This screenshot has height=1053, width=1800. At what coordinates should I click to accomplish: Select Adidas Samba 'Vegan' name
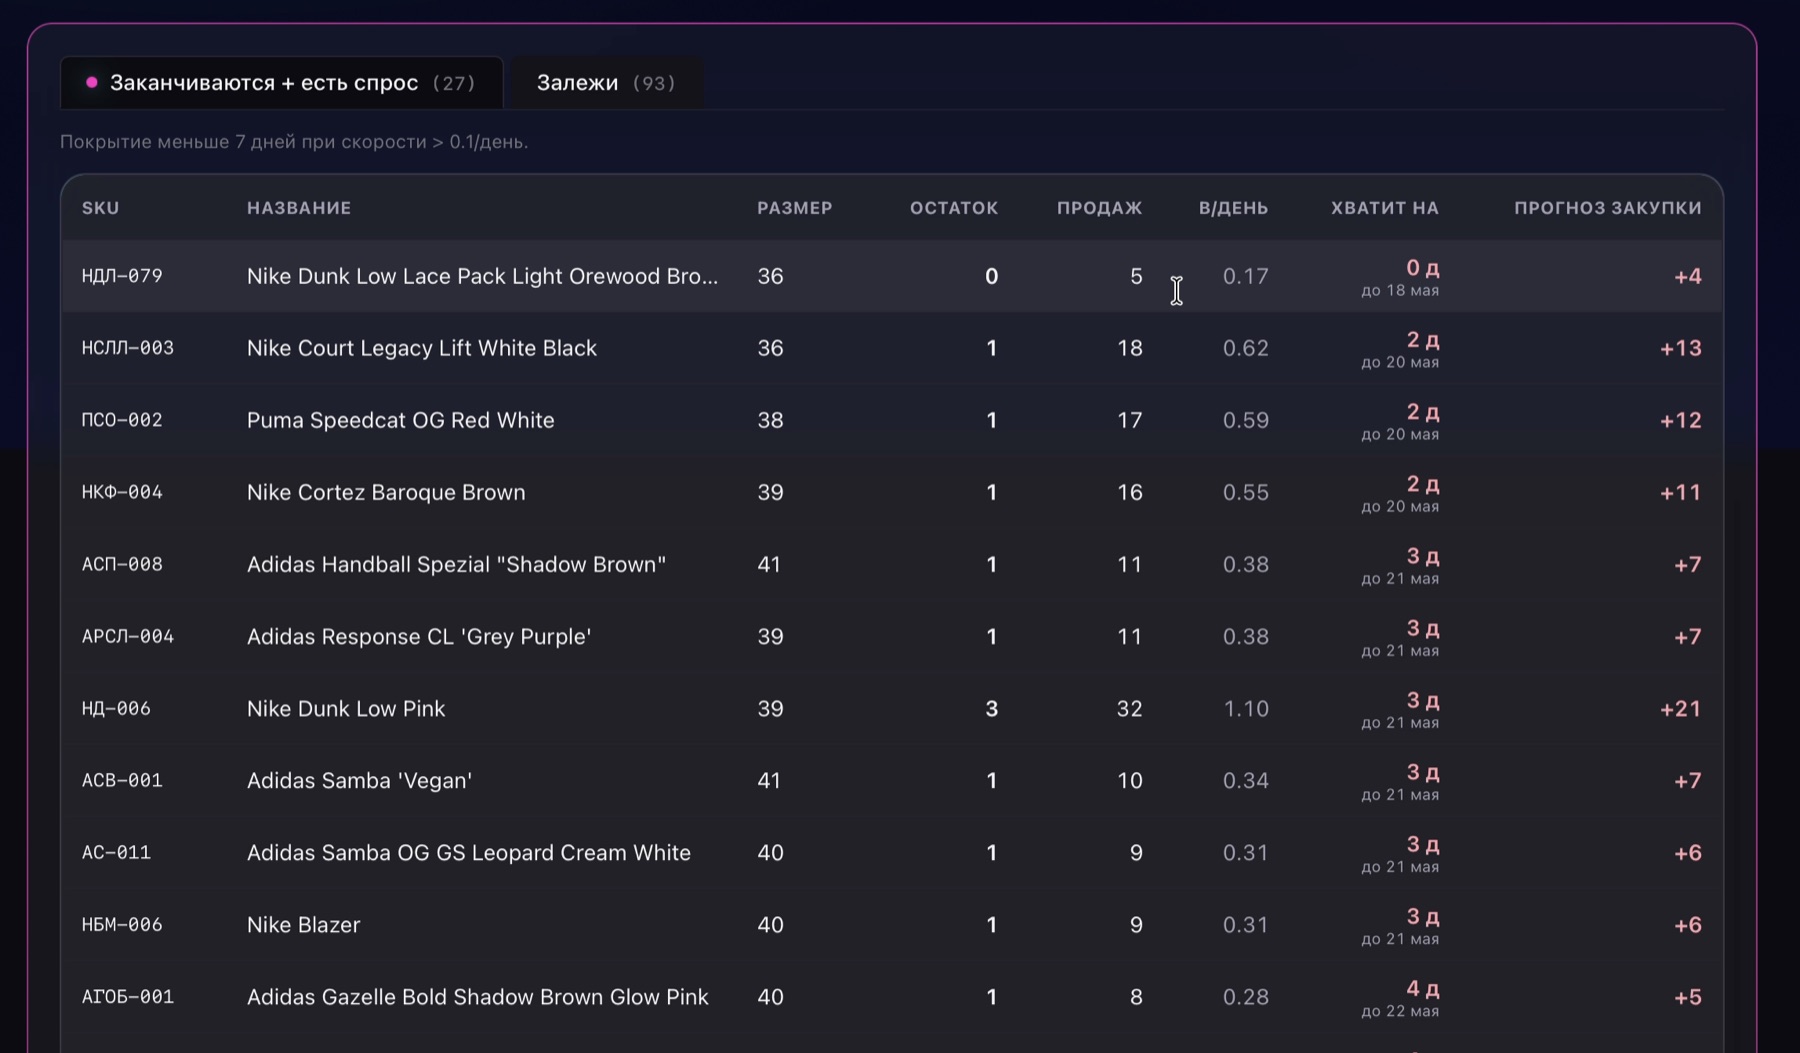pyautogui.click(x=360, y=780)
